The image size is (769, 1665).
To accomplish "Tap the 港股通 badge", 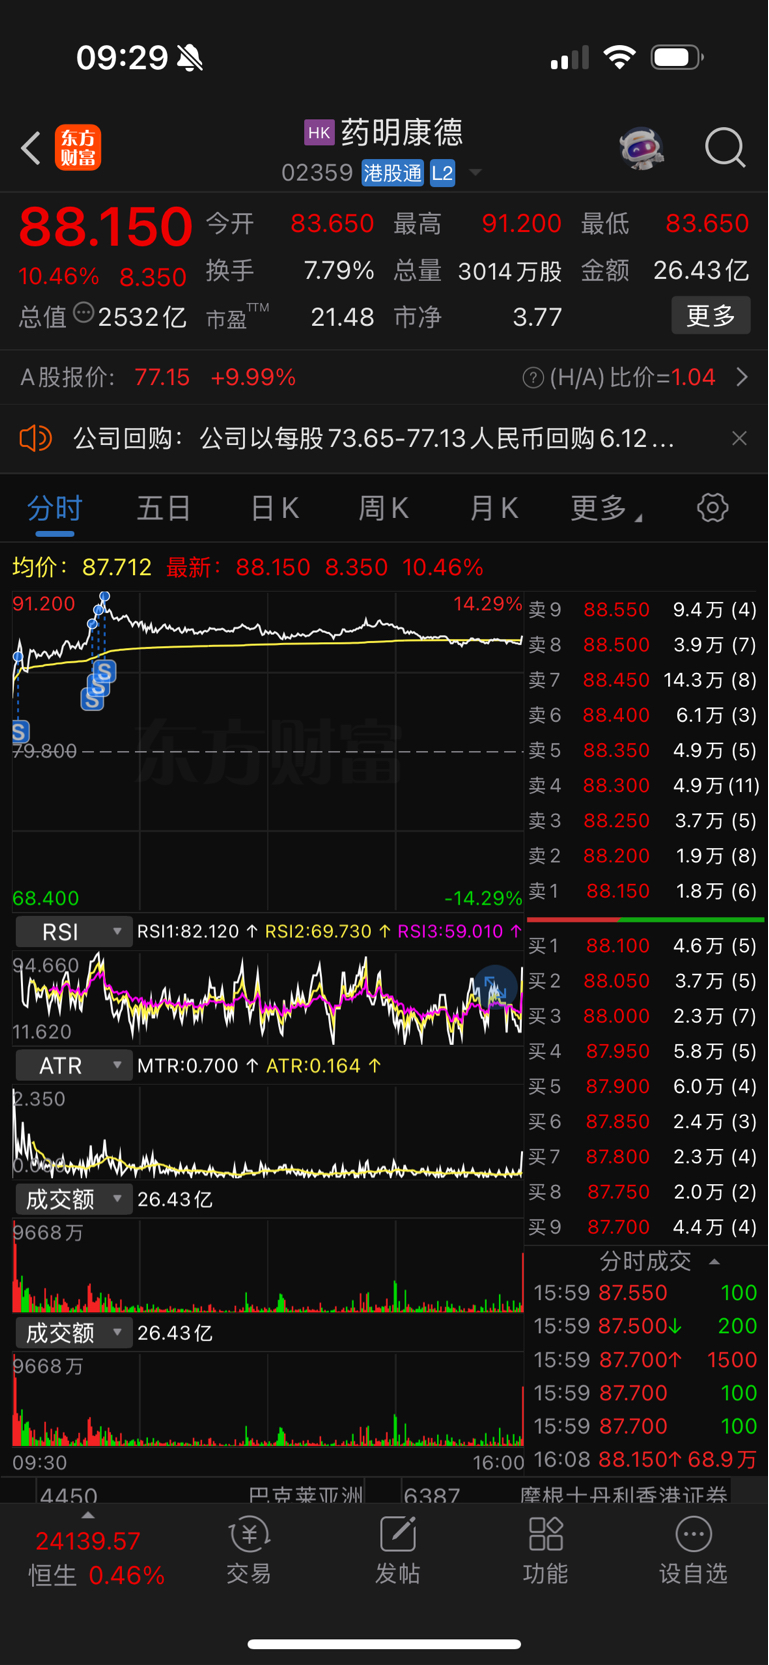I will click(x=393, y=173).
